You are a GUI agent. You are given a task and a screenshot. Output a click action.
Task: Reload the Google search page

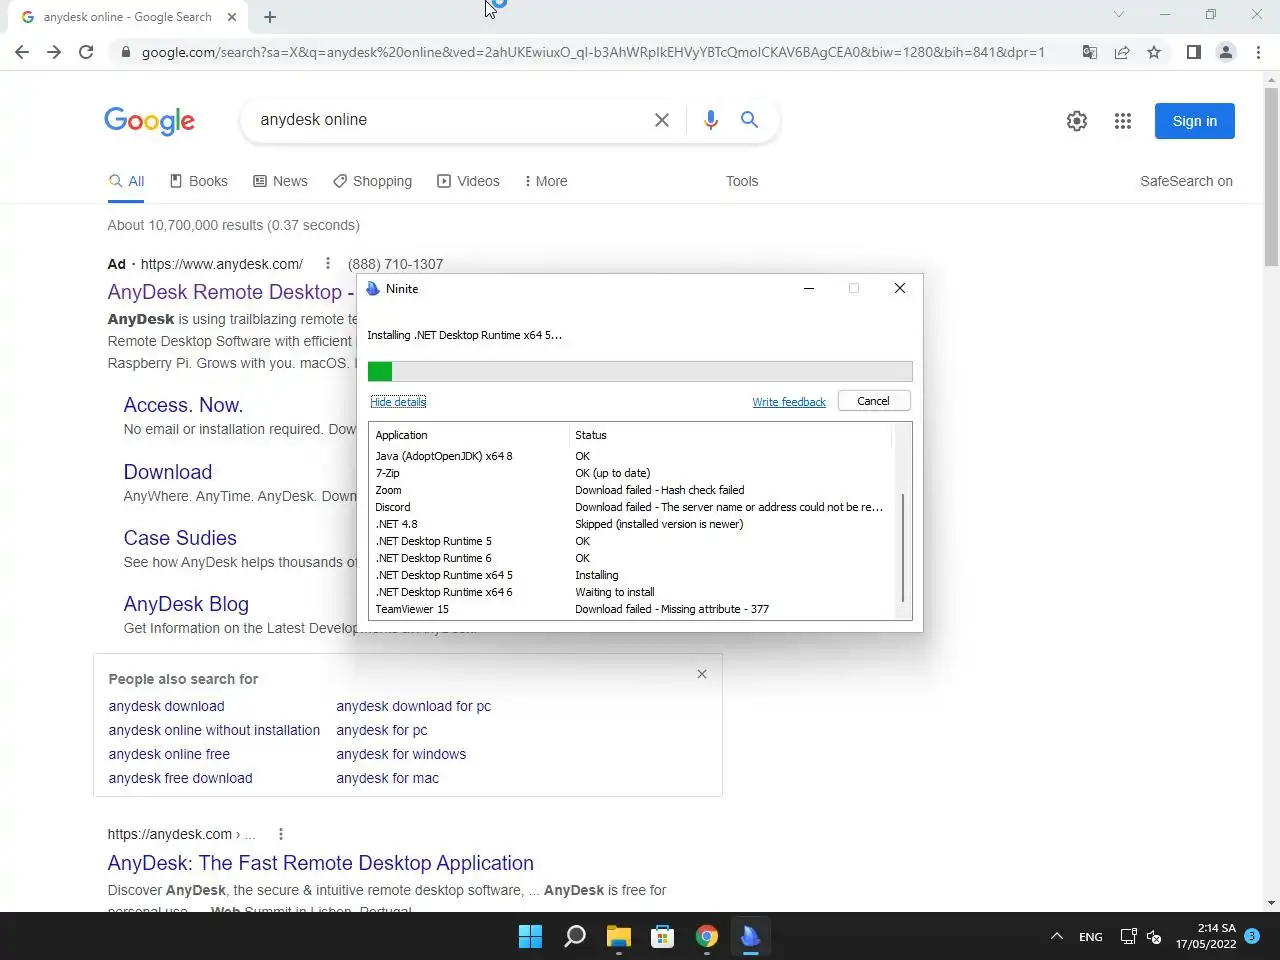click(x=86, y=52)
